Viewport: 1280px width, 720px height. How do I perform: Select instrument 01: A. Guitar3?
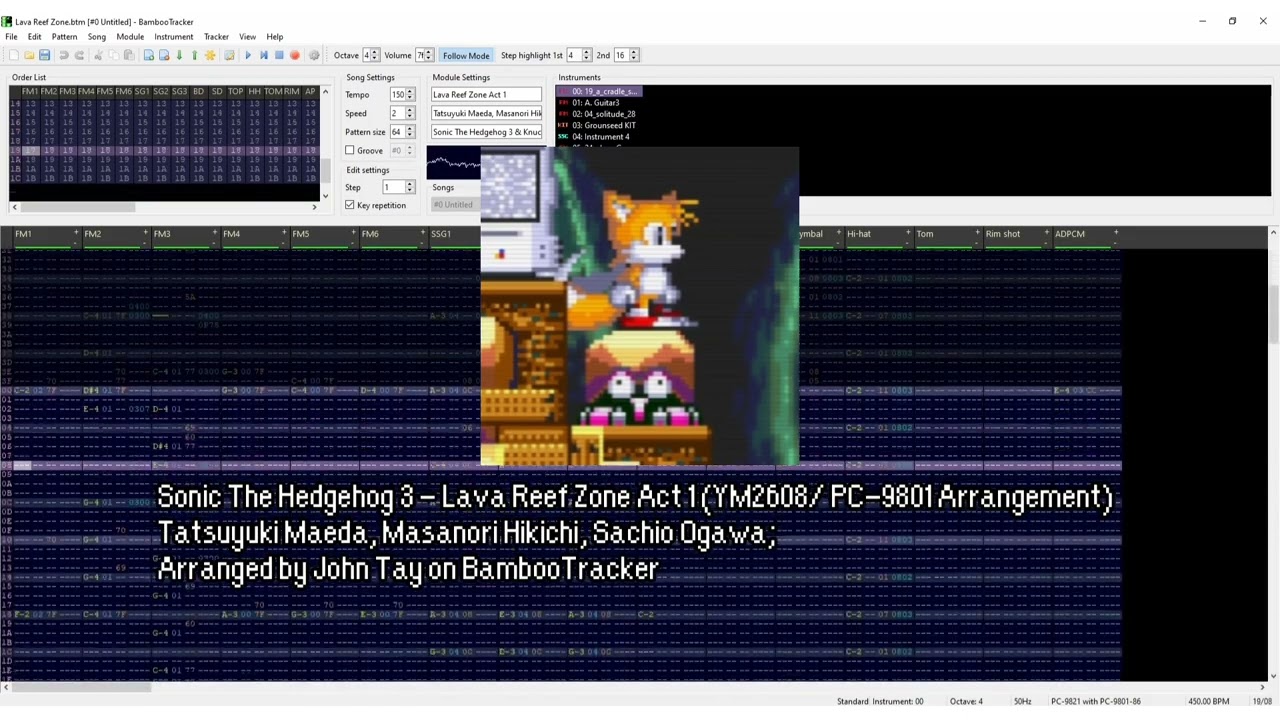[595, 103]
